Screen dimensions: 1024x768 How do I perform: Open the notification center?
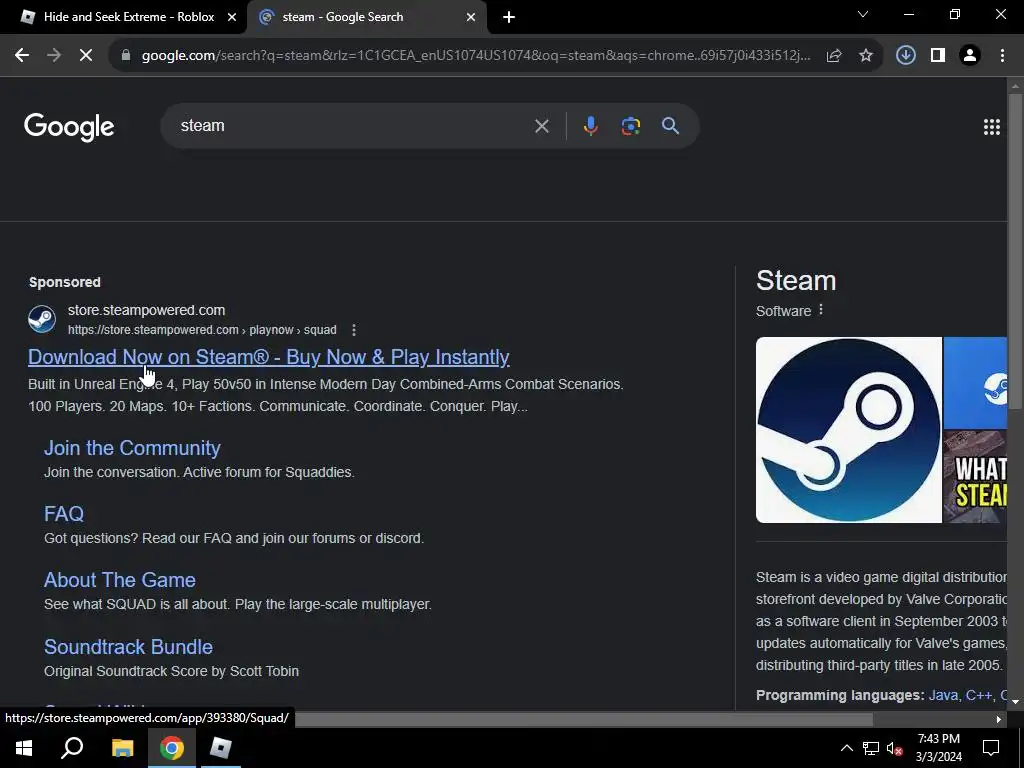pyautogui.click(x=991, y=748)
